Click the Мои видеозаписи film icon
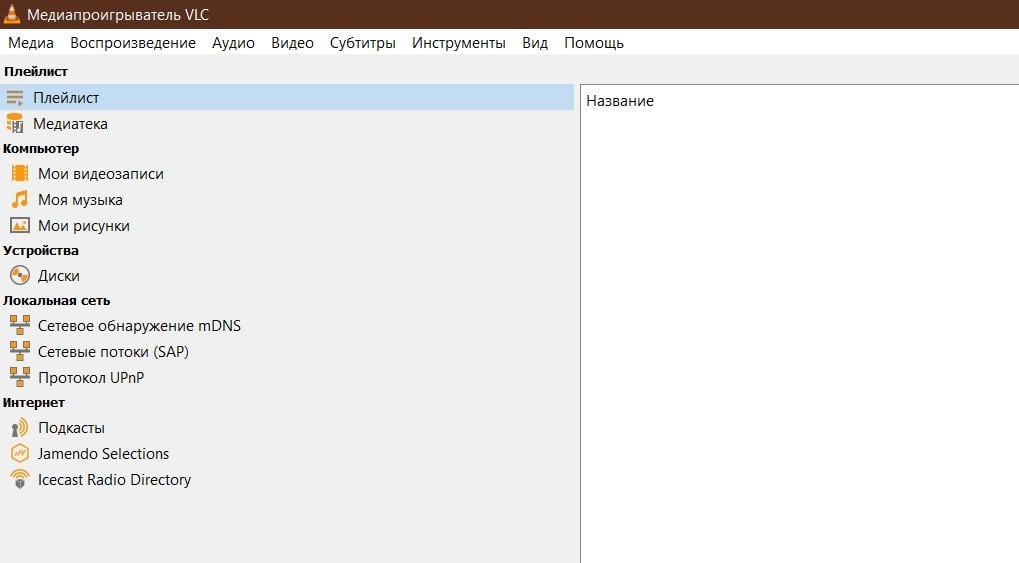Viewport: 1019px width, 563px height. point(19,174)
